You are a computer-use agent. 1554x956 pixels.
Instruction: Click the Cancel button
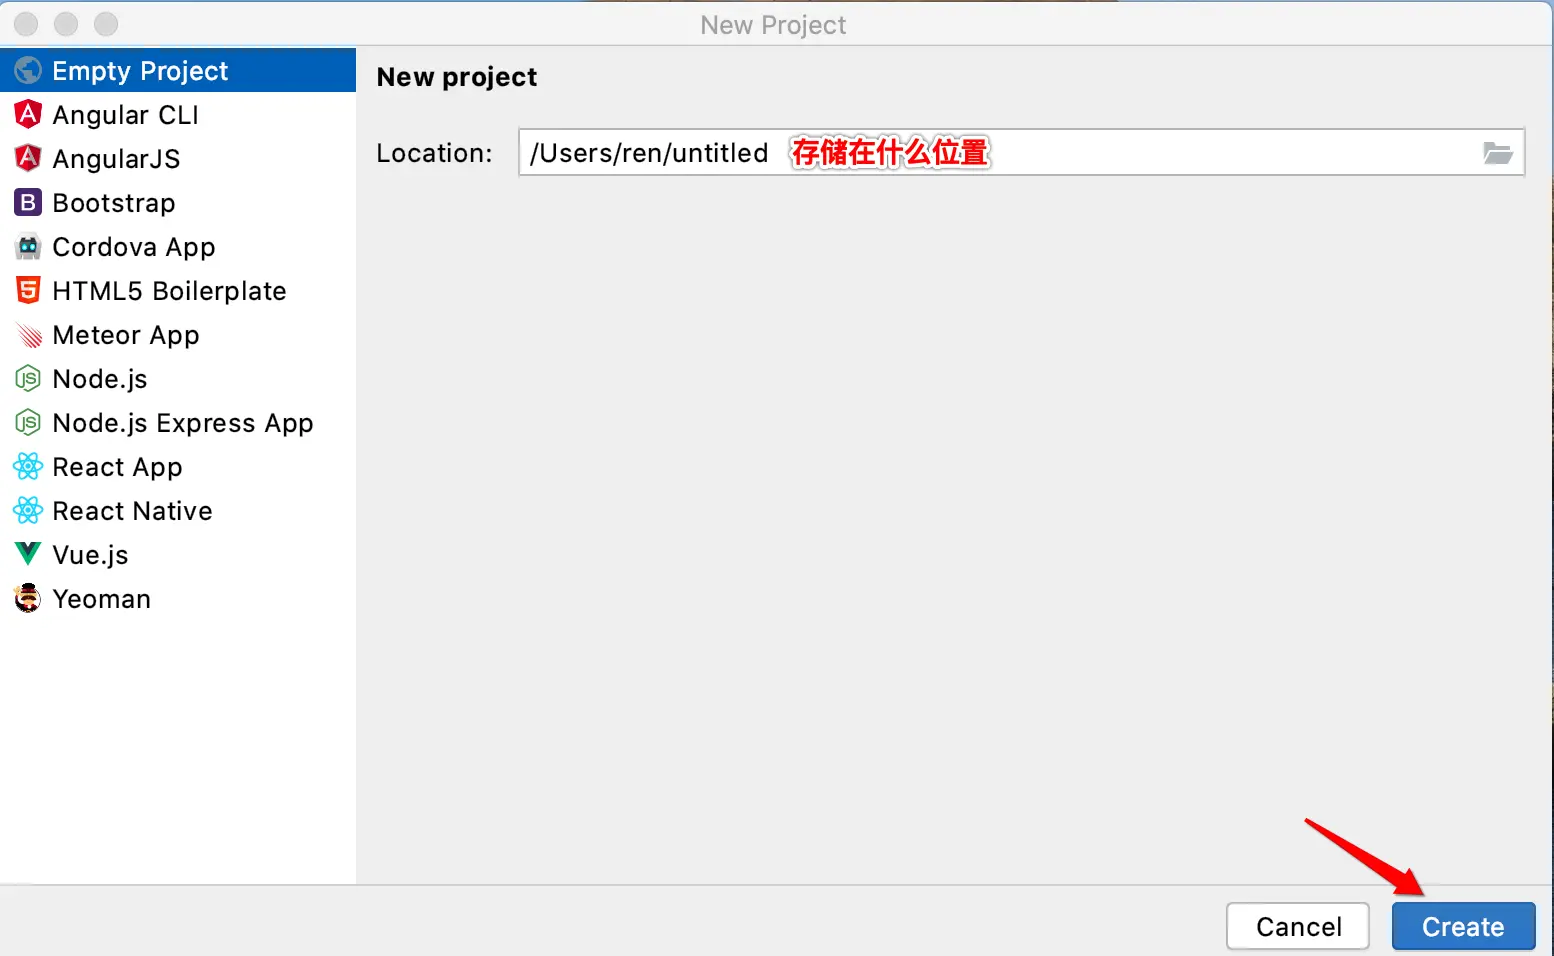tap(1298, 926)
